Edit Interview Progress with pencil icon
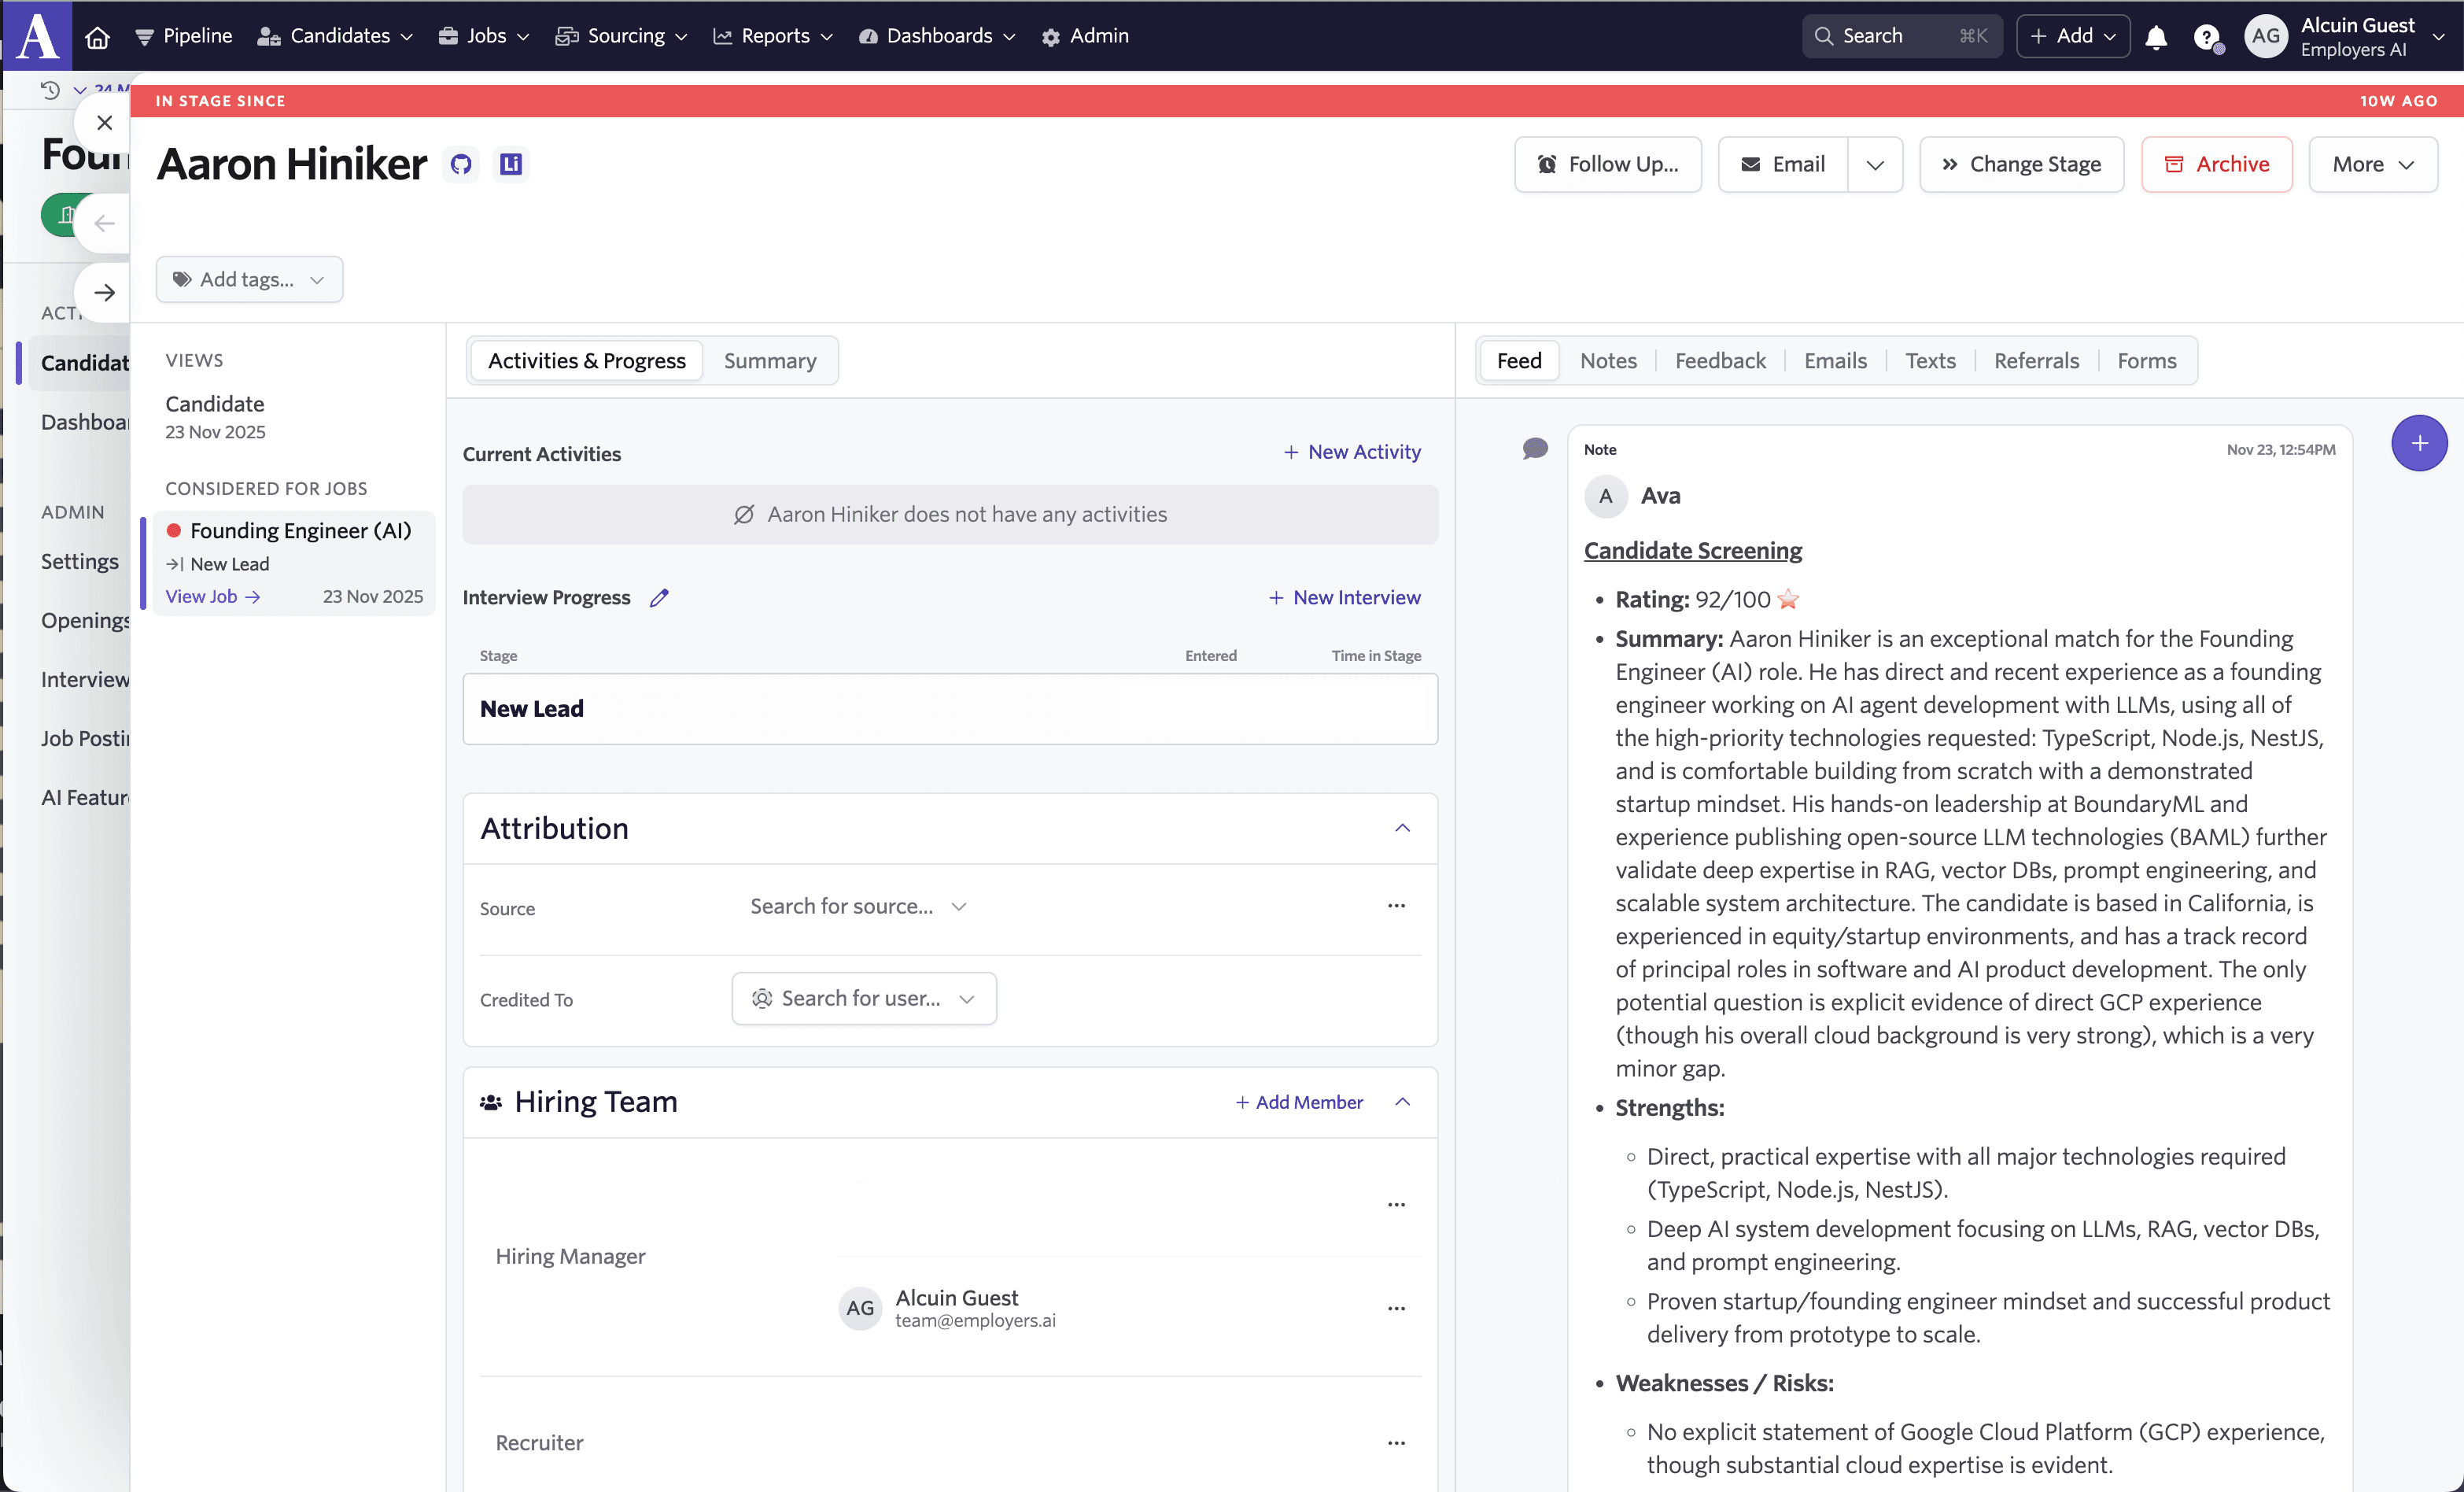 click(x=659, y=597)
